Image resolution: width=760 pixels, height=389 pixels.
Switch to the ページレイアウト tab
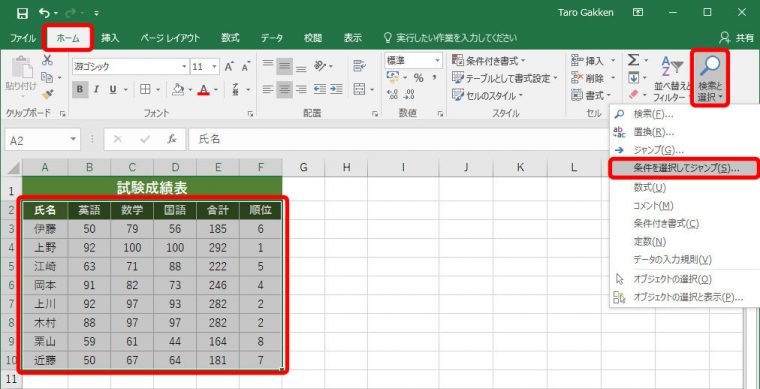click(x=170, y=38)
